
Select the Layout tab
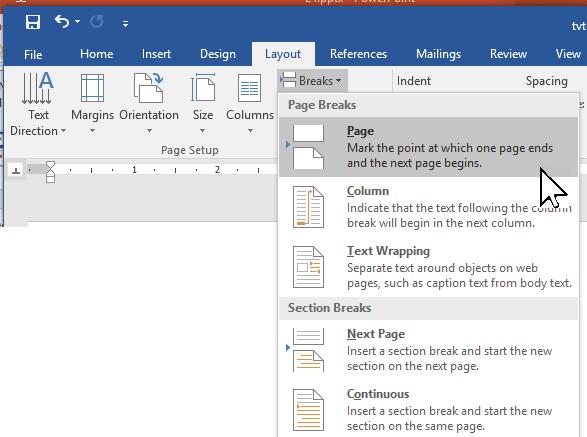point(283,54)
